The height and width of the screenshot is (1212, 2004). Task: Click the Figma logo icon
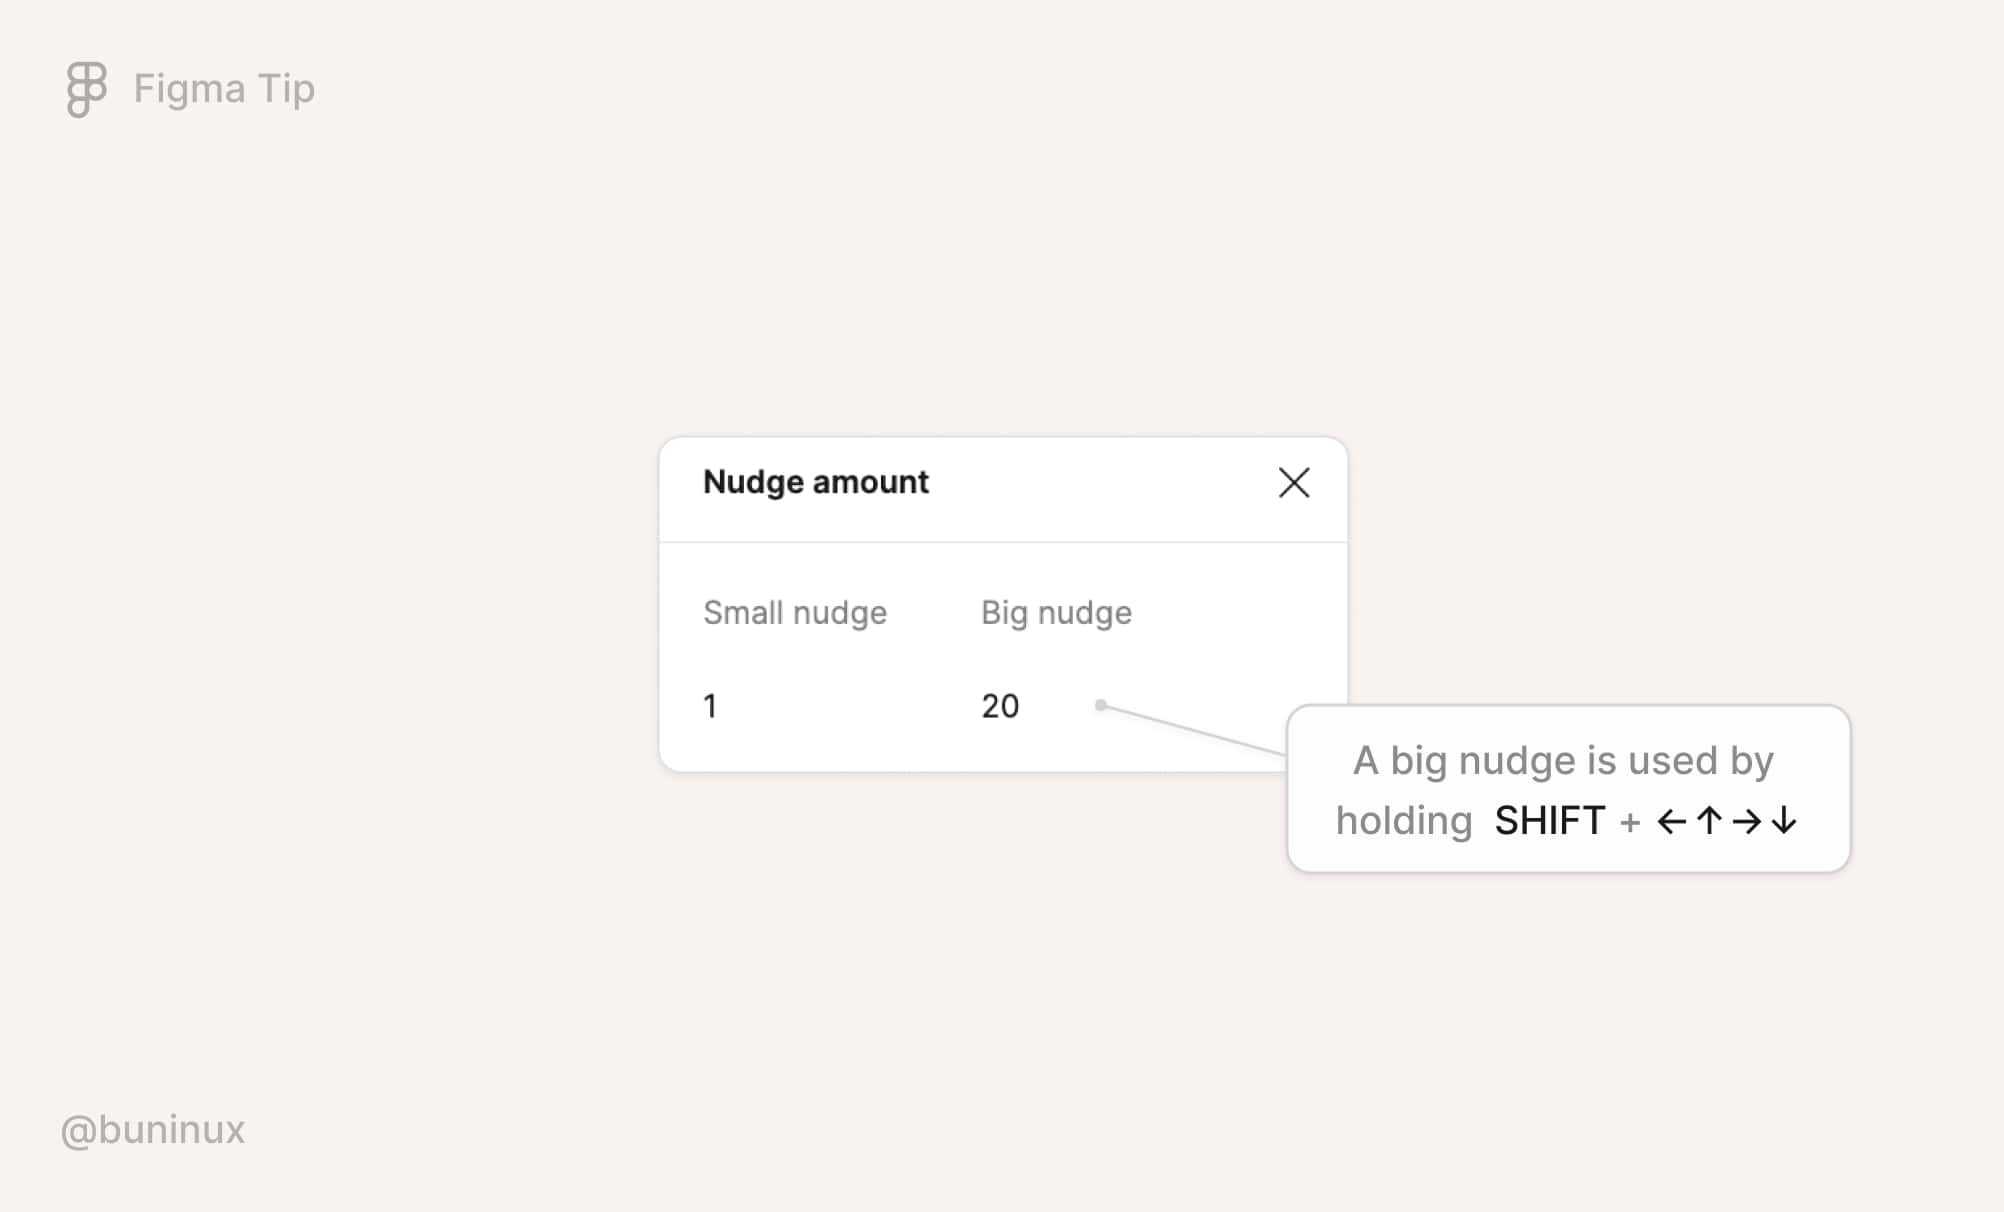click(86, 87)
